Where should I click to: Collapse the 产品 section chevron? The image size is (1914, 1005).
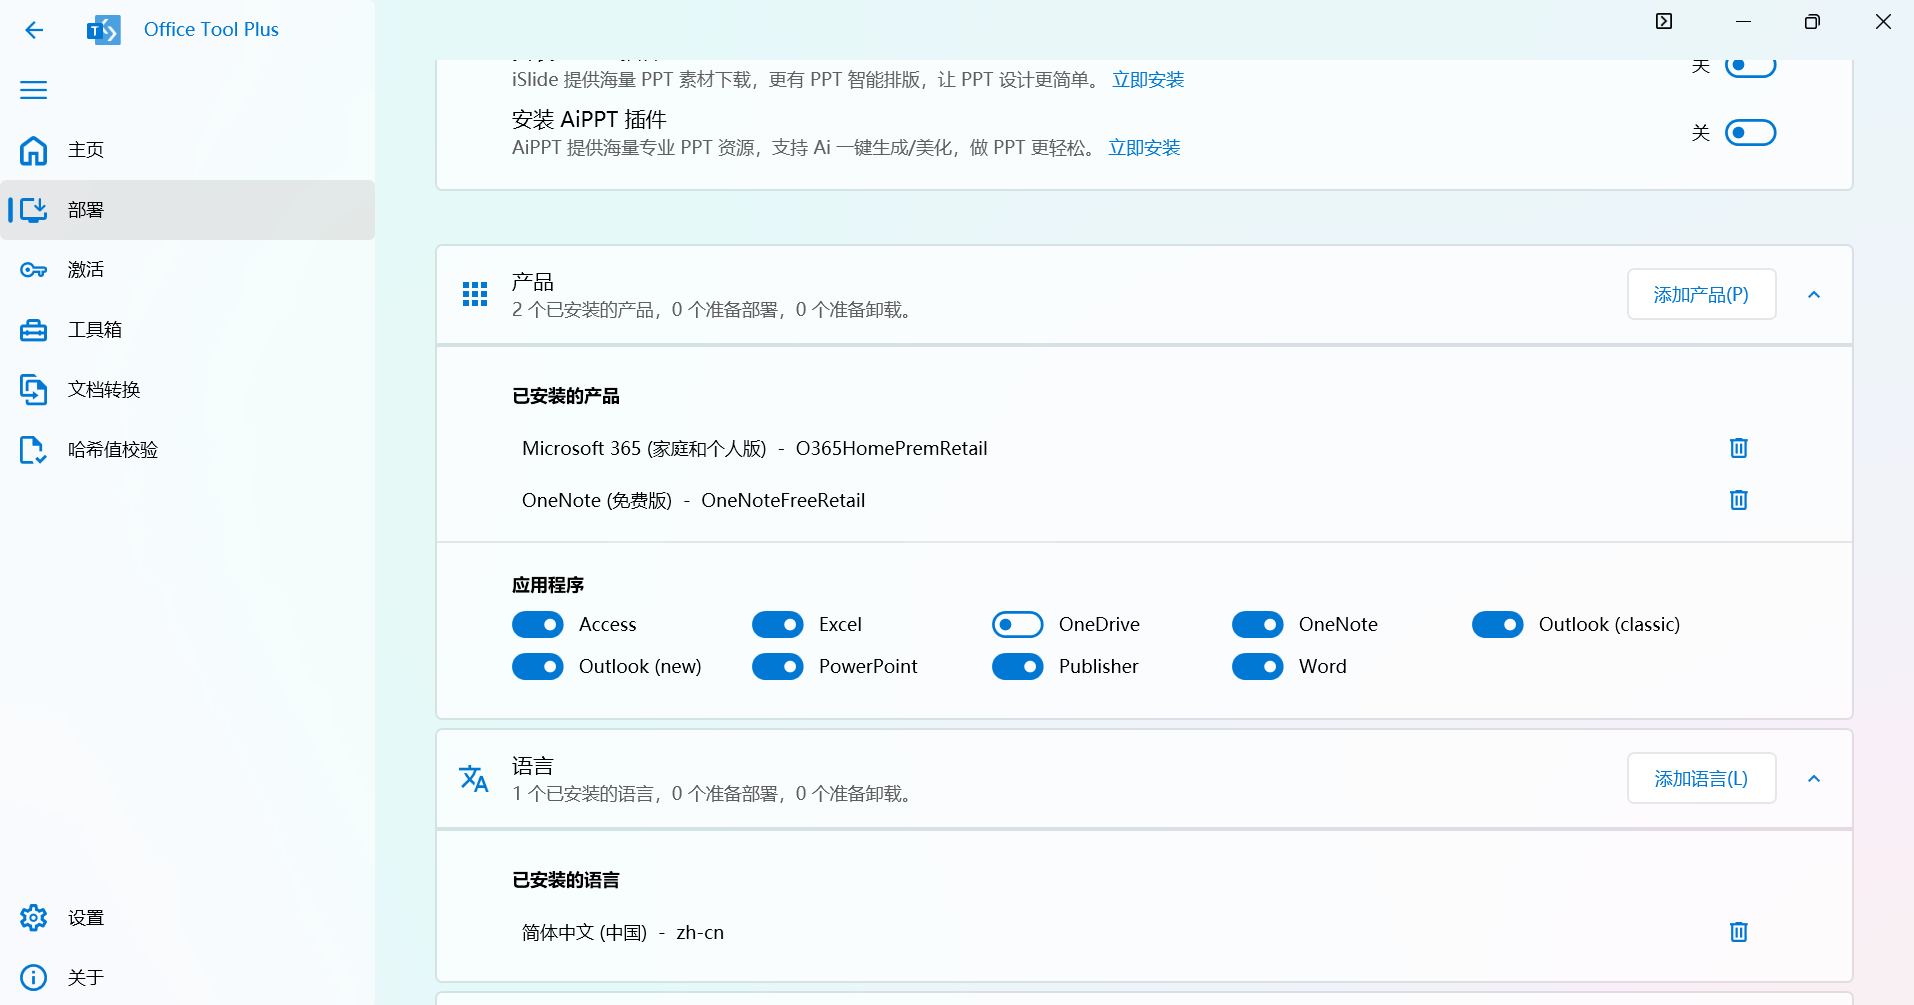pyautogui.click(x=1814, y=295)
